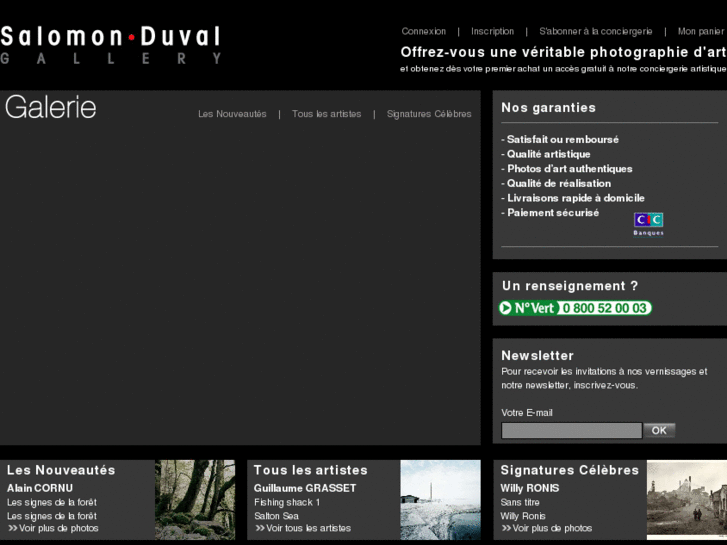Click the Signatures Célèbres heading in the bottom panel
Screen dimensions: 727x545
tap(569, 470)
